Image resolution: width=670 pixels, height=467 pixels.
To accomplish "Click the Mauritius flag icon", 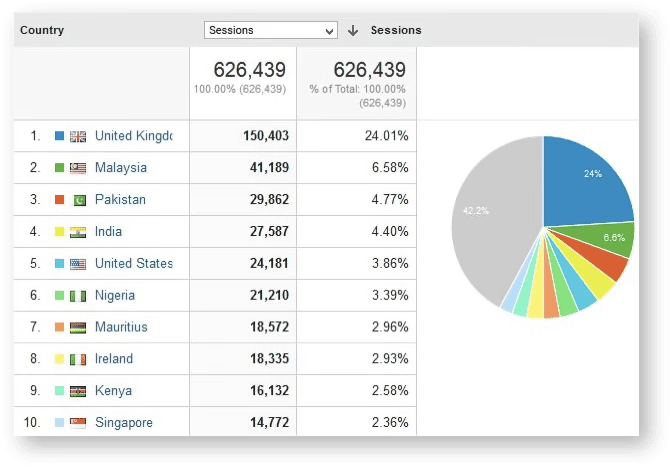I will [x=78, y=328].
